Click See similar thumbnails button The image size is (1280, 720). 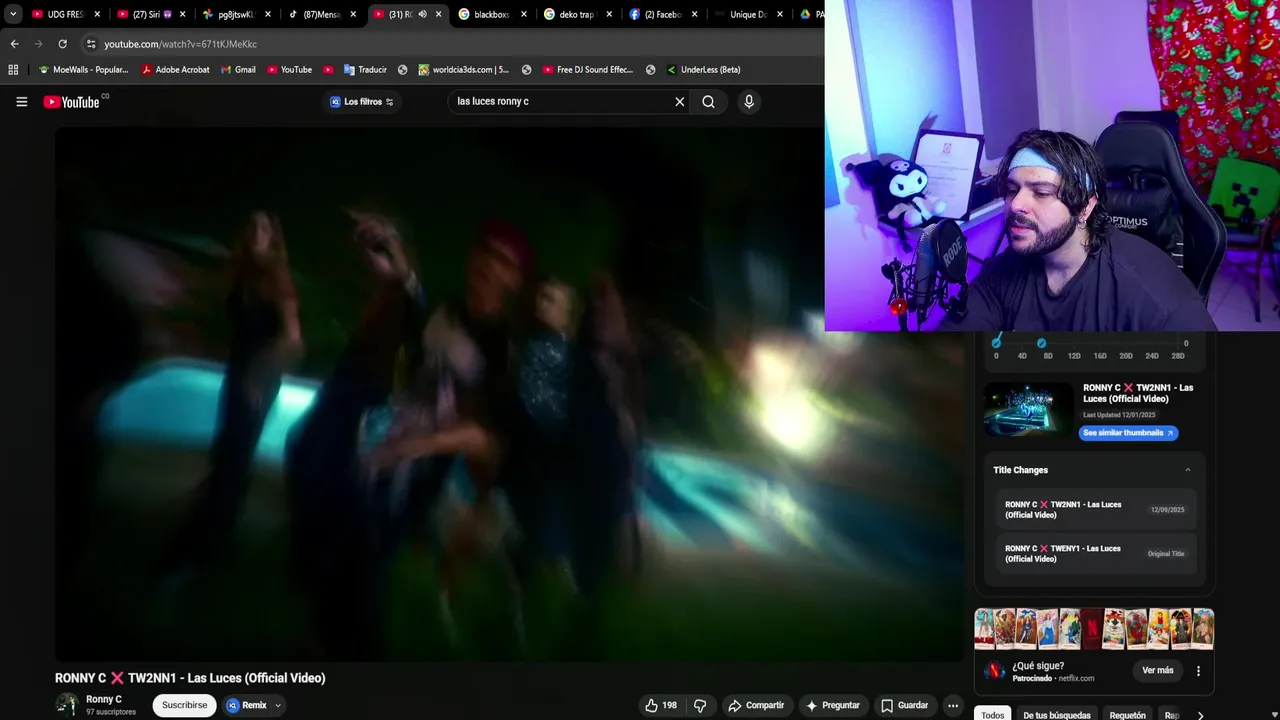[1128, 433]
